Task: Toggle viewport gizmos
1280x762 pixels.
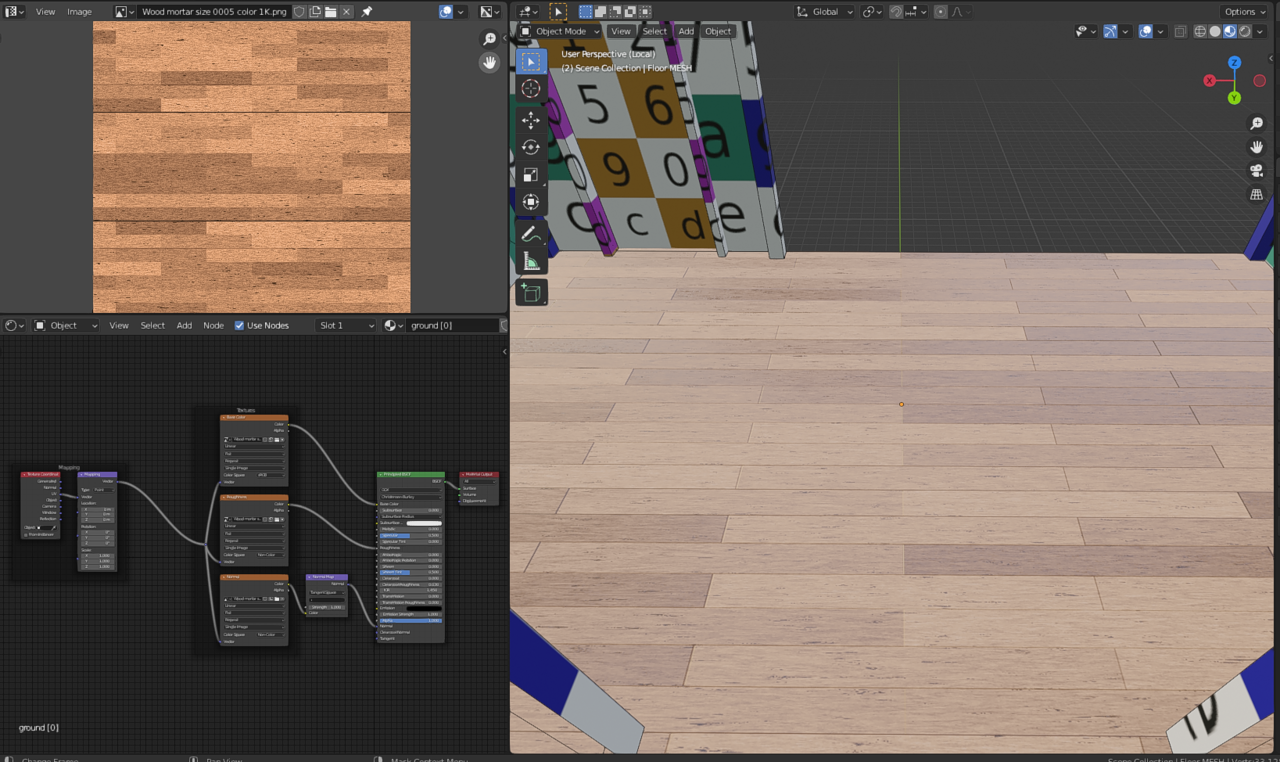Action: click(x=1110, y=31)
